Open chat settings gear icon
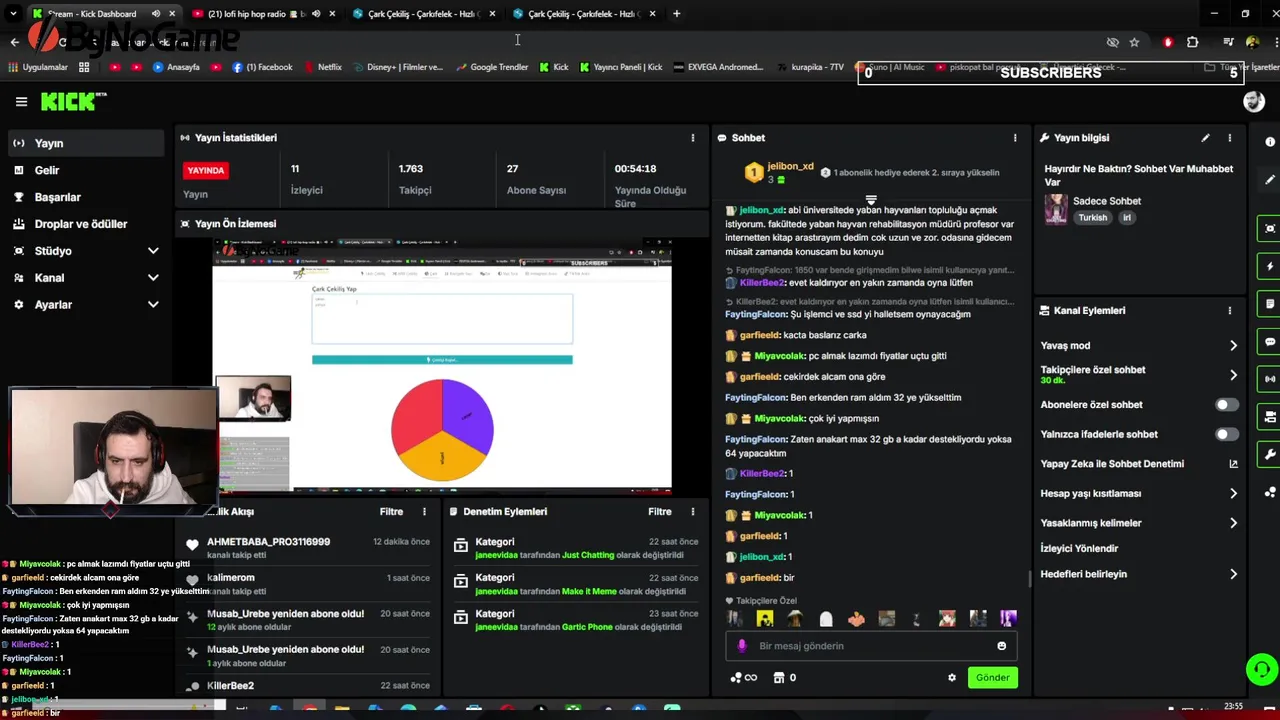The height and width of the screenshot is (720, 1280). (952, 678)
